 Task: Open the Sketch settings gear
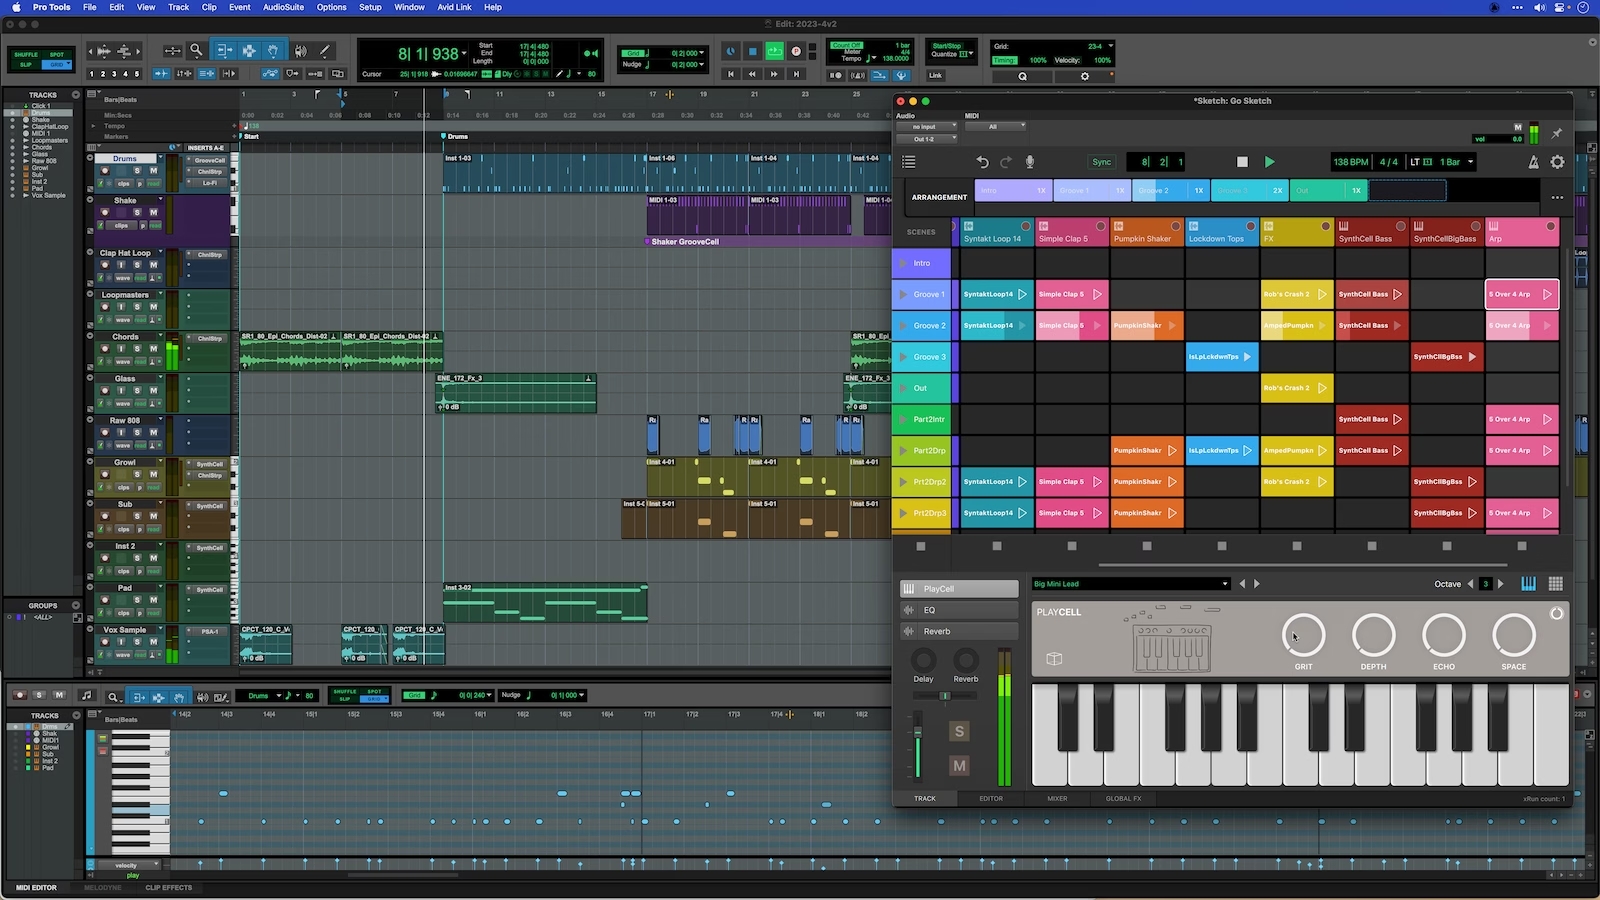1557,161
